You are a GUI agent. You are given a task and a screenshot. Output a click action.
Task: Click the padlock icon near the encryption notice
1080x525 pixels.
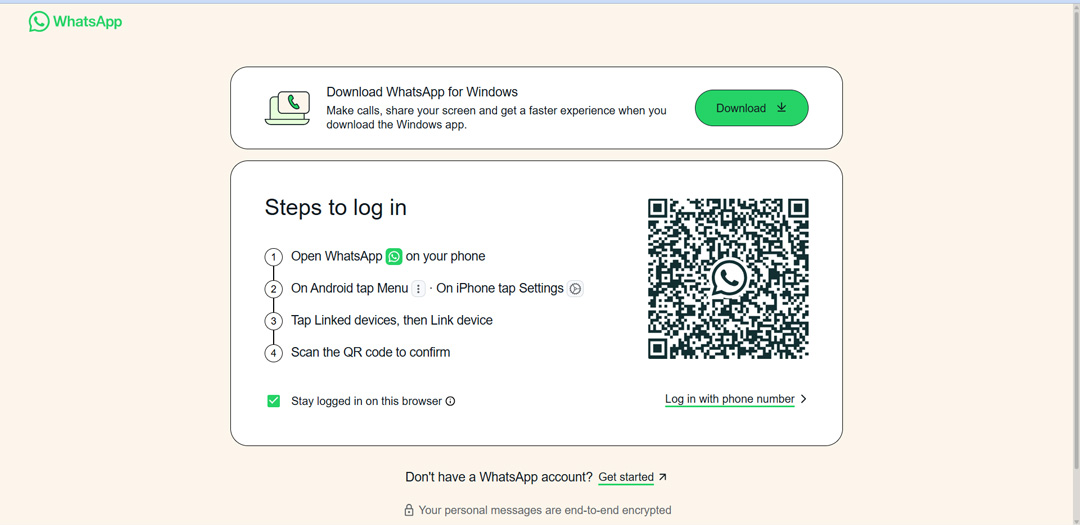pos(408,510)
